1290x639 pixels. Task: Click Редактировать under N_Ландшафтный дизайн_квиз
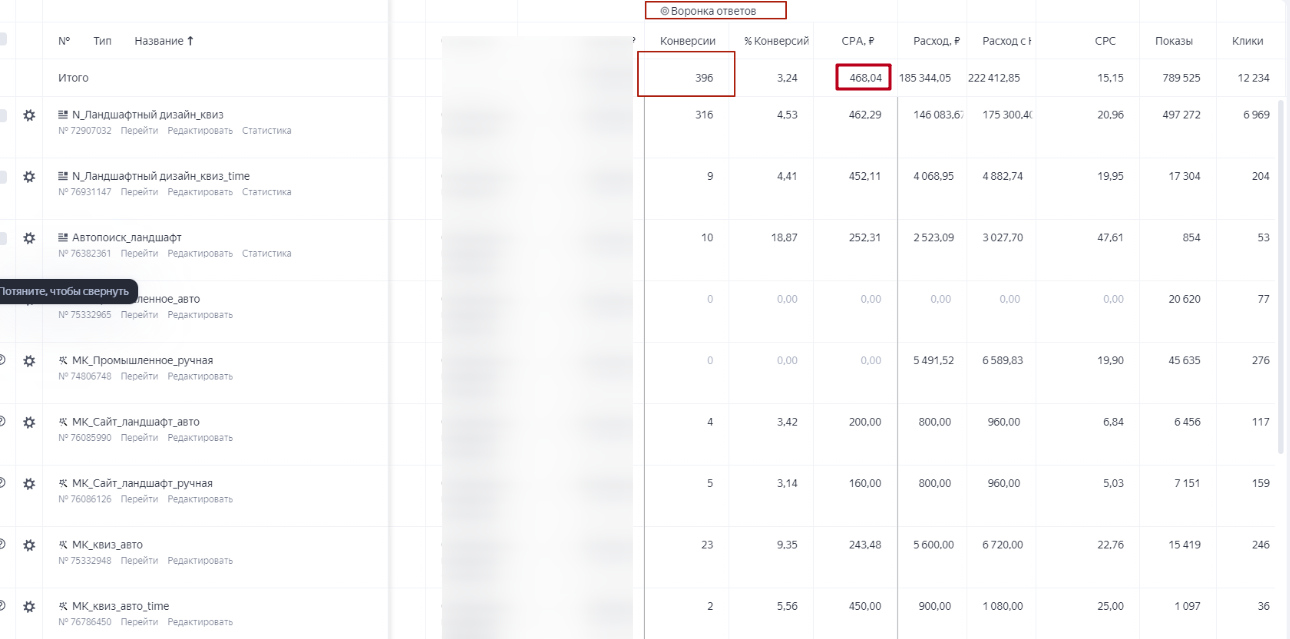pos(200,130)
